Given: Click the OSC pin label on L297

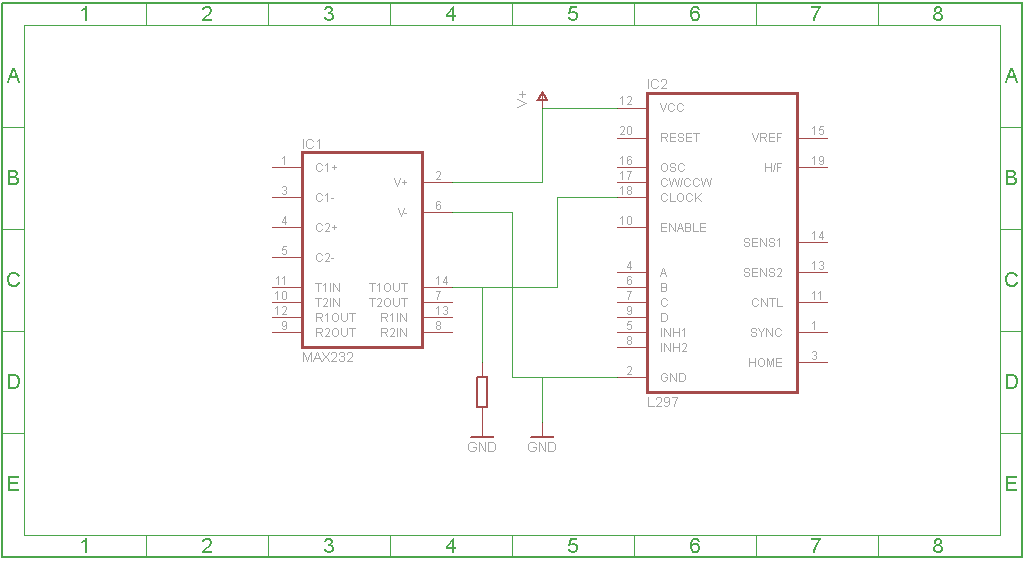Looking at the screenshot, I should coord(673,168).
